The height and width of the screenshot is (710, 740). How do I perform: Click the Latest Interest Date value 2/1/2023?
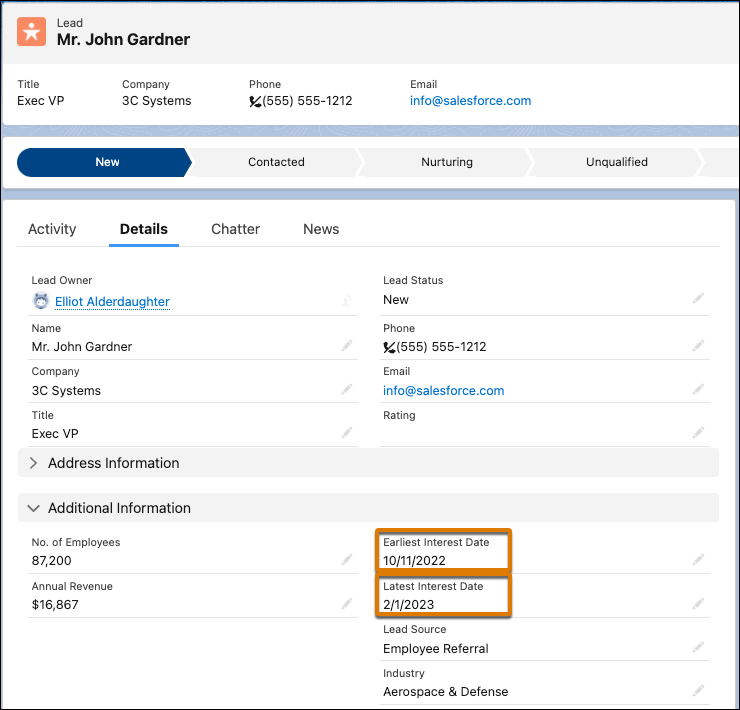click(x=409, y=605)
